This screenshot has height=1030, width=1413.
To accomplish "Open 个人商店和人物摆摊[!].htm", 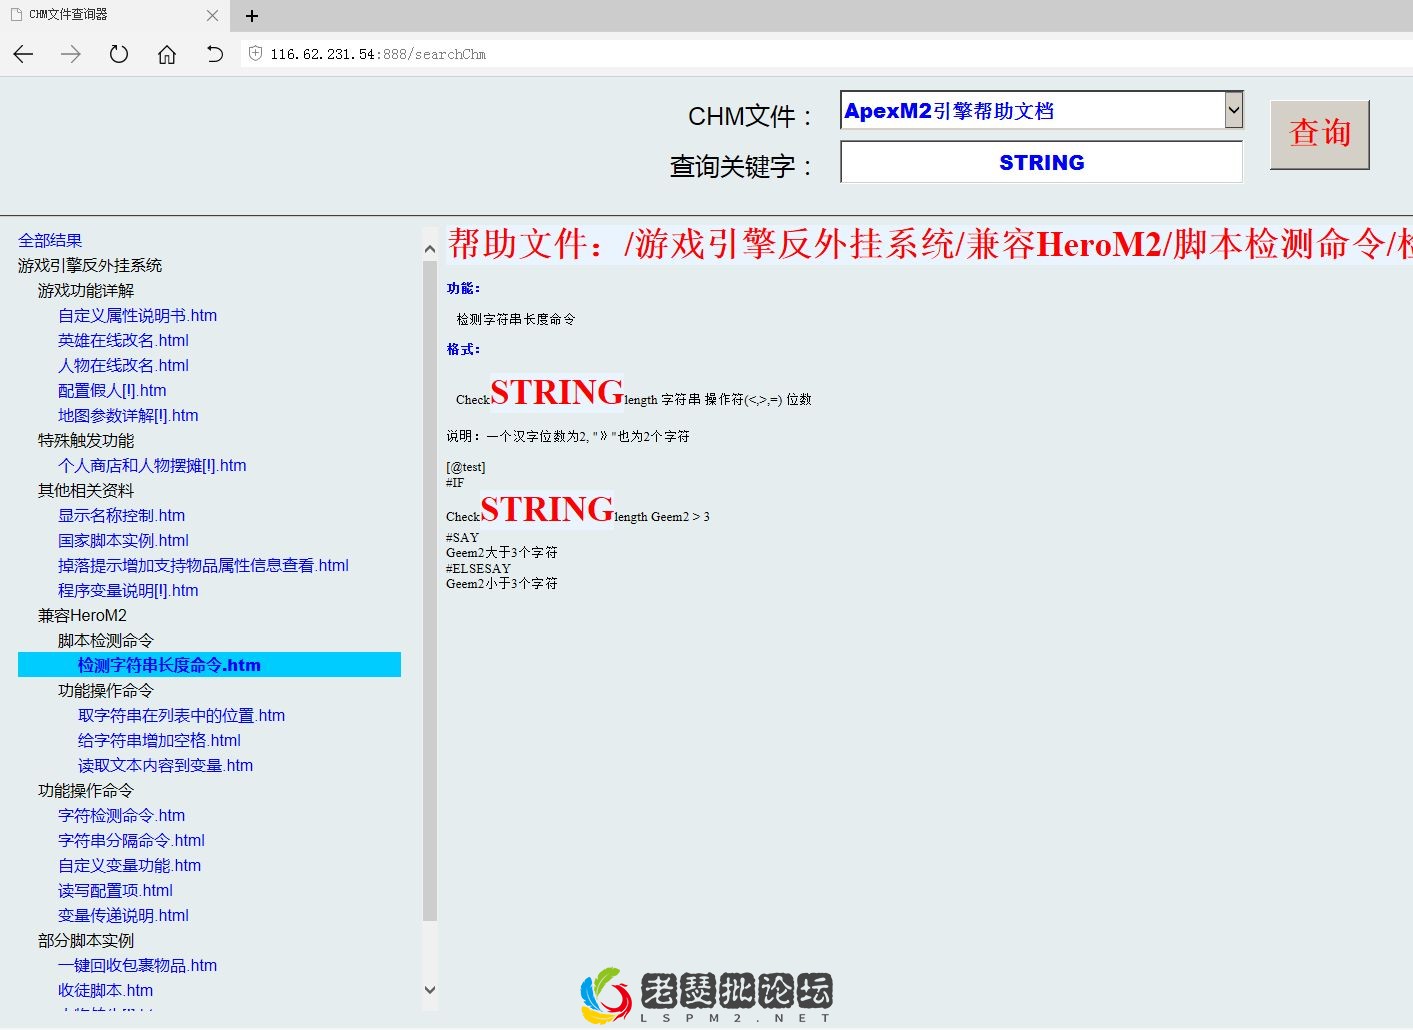I will click(152, 465).
